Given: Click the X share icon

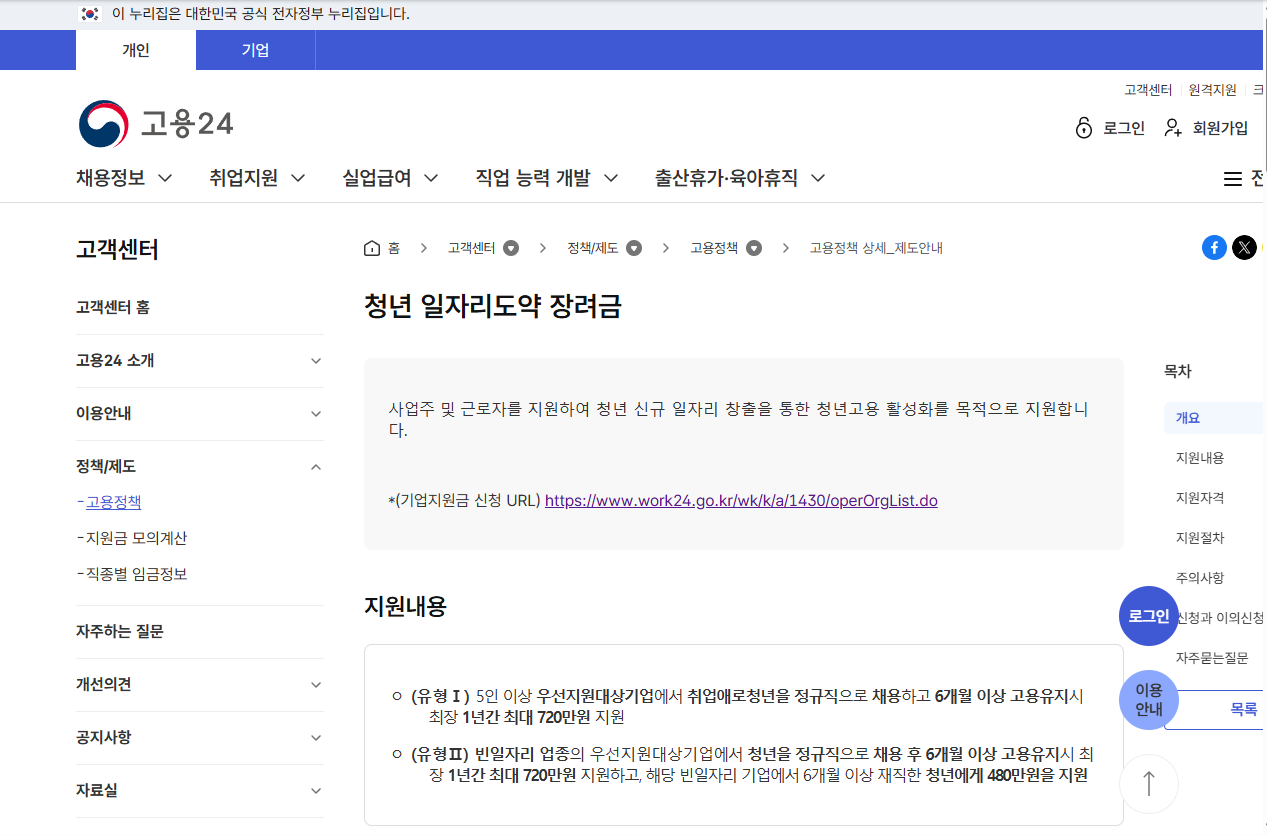Looking at the screenshot, I should pyautogui.click(x=1244, y=247).
